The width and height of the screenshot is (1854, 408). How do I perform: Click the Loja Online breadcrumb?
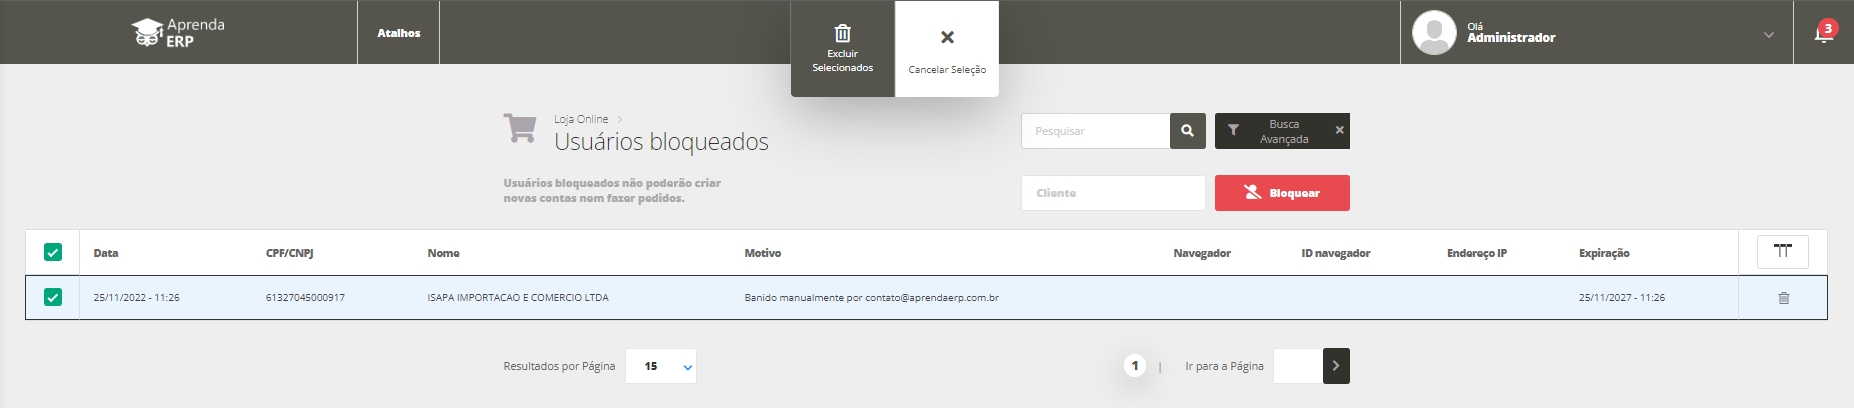[x=581, y=119]
